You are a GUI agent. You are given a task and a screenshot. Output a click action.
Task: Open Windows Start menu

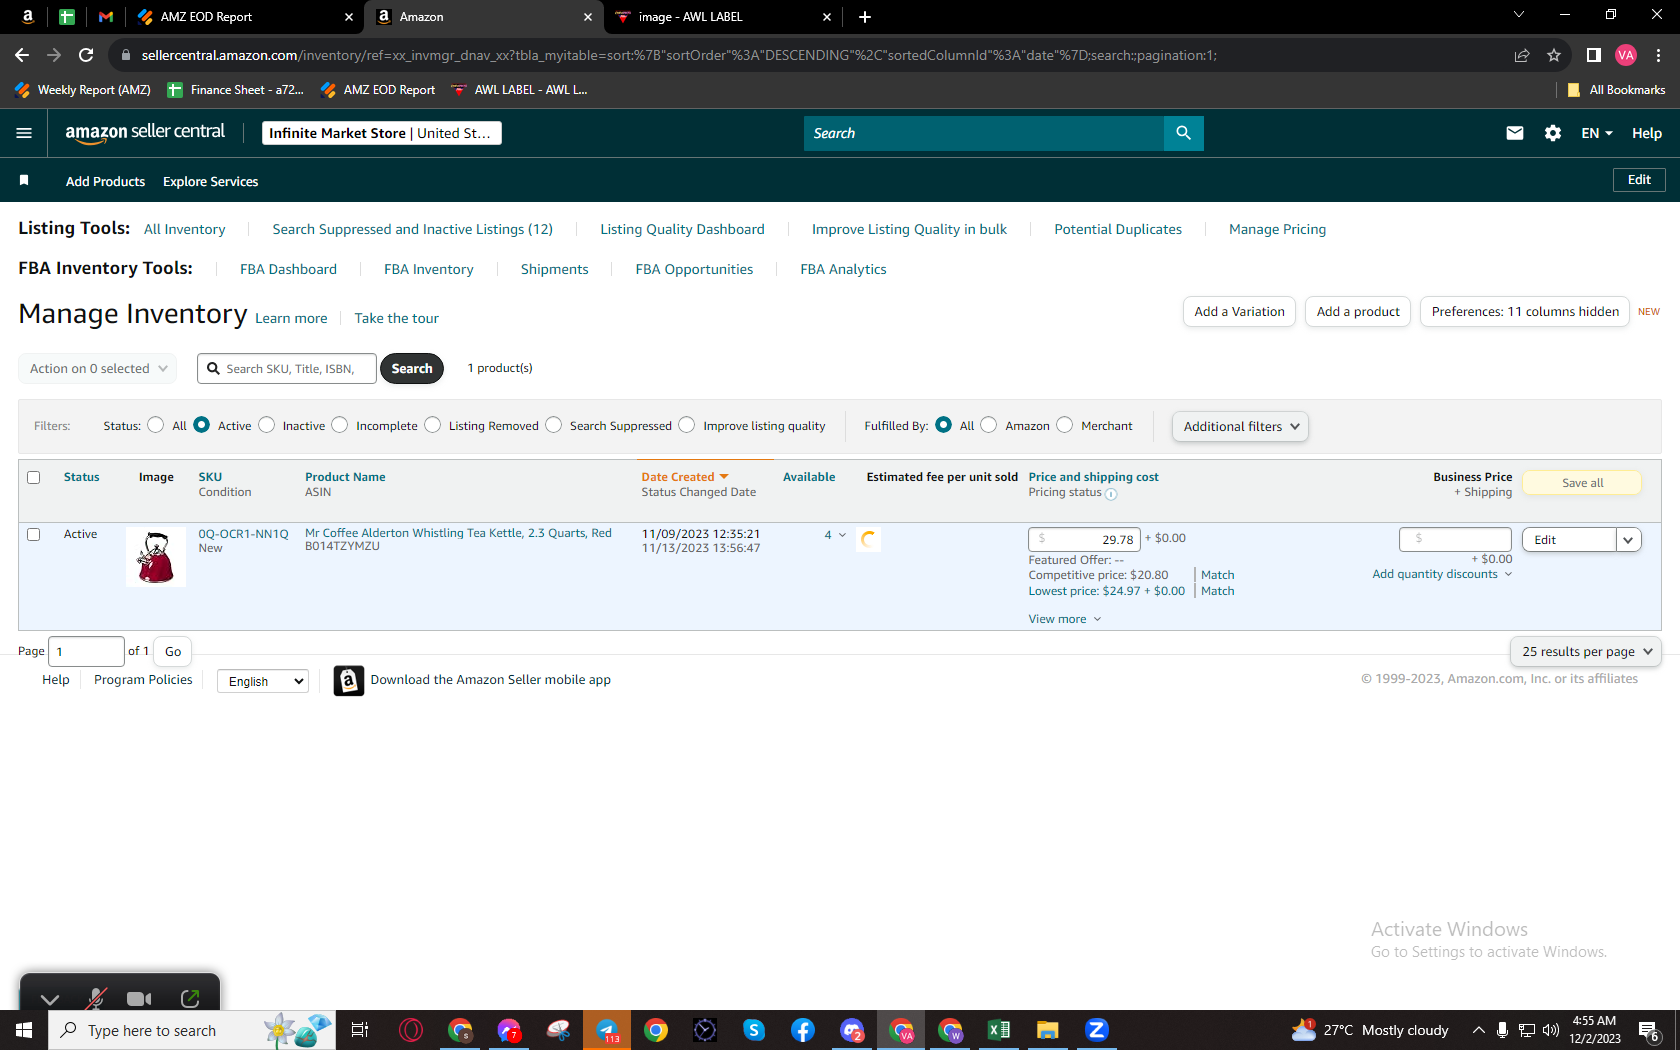click(24, 1030)
